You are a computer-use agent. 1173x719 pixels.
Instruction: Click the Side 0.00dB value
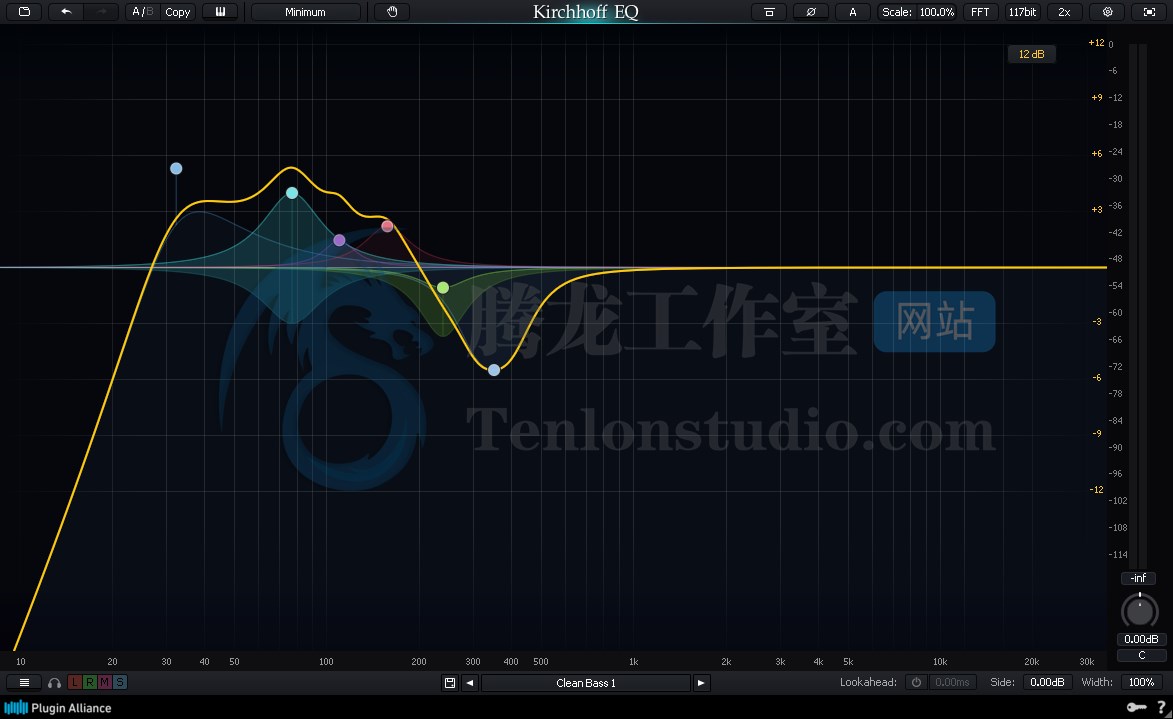point(1047,682)
